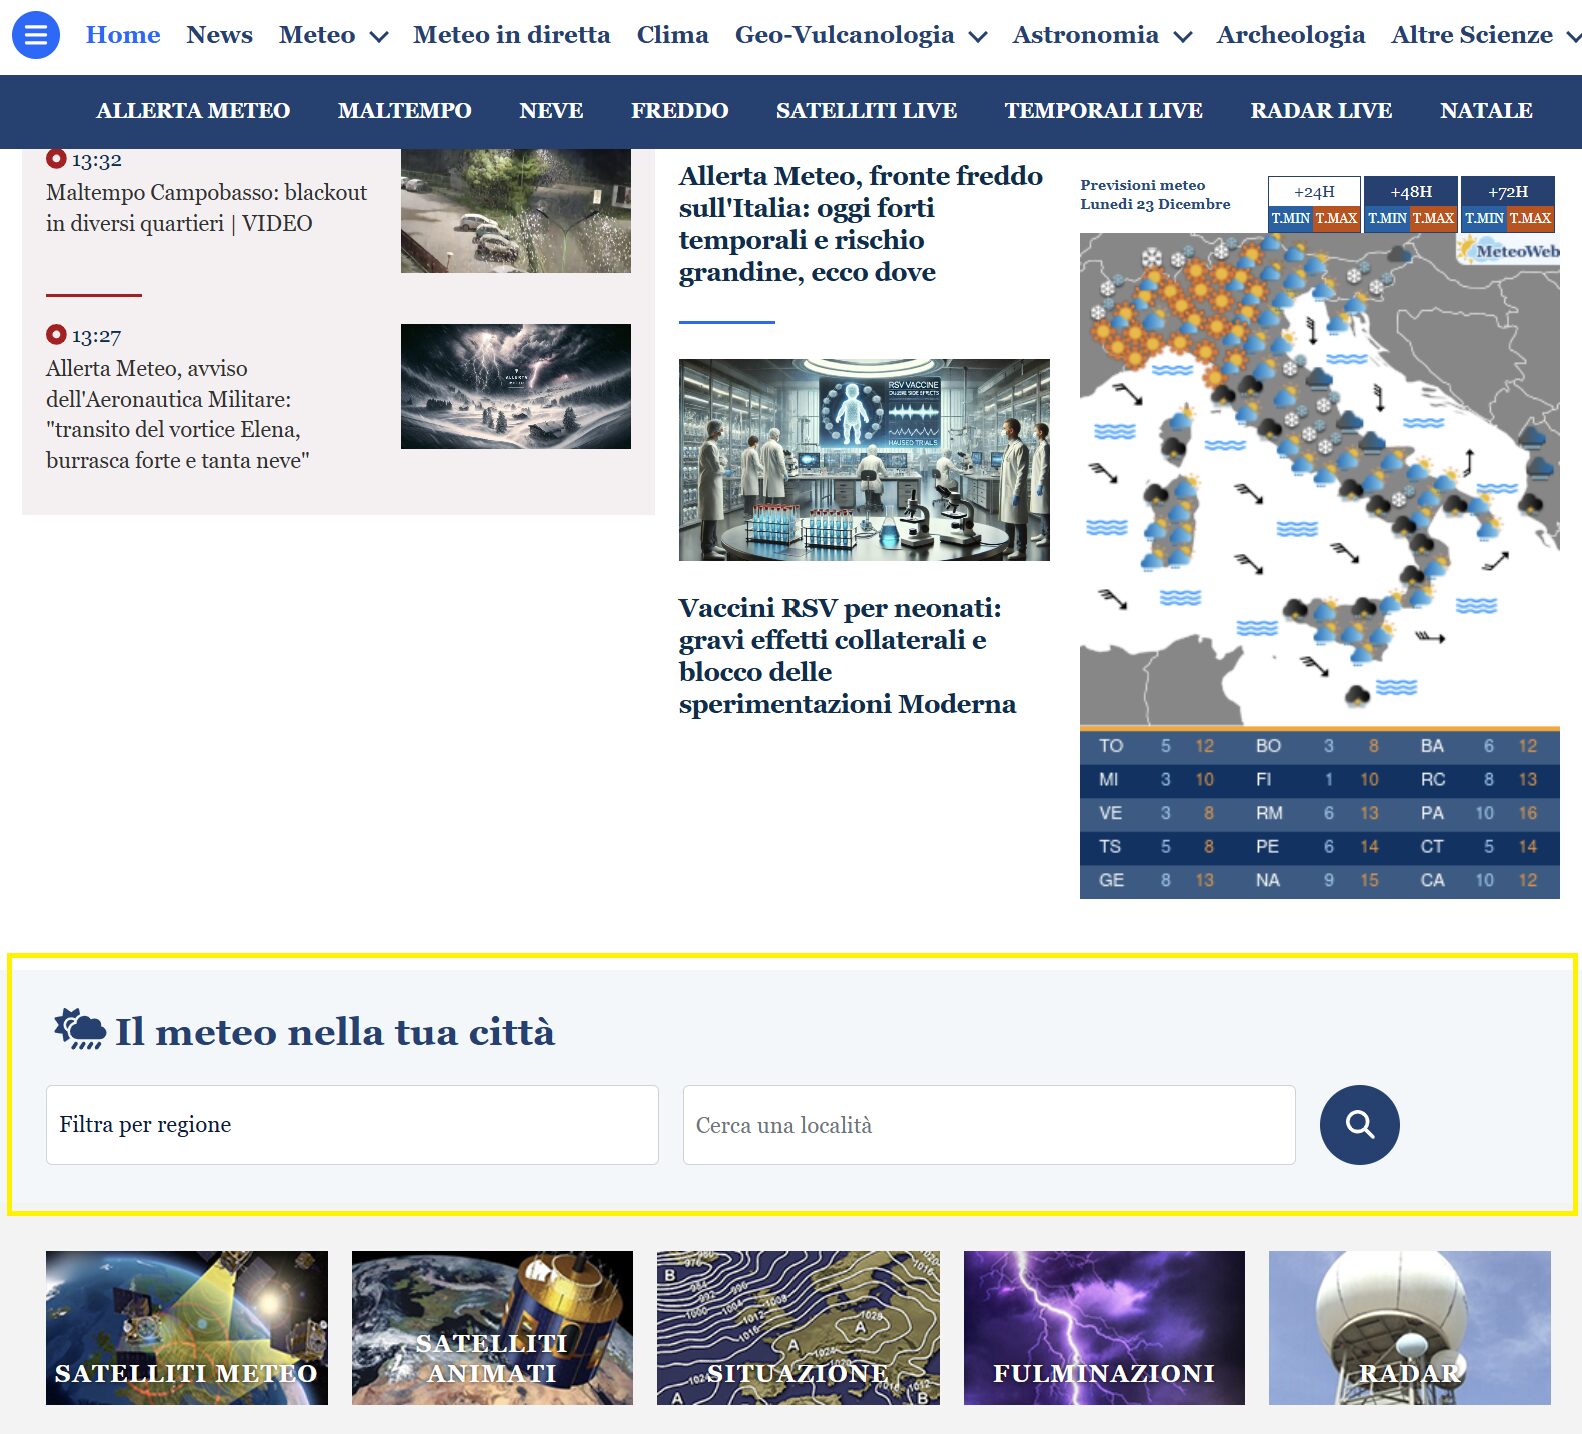1582x1434 pixels.
Task: Open Aeronautica Militare vortice Elena article
Action: (x=178, y=414)
